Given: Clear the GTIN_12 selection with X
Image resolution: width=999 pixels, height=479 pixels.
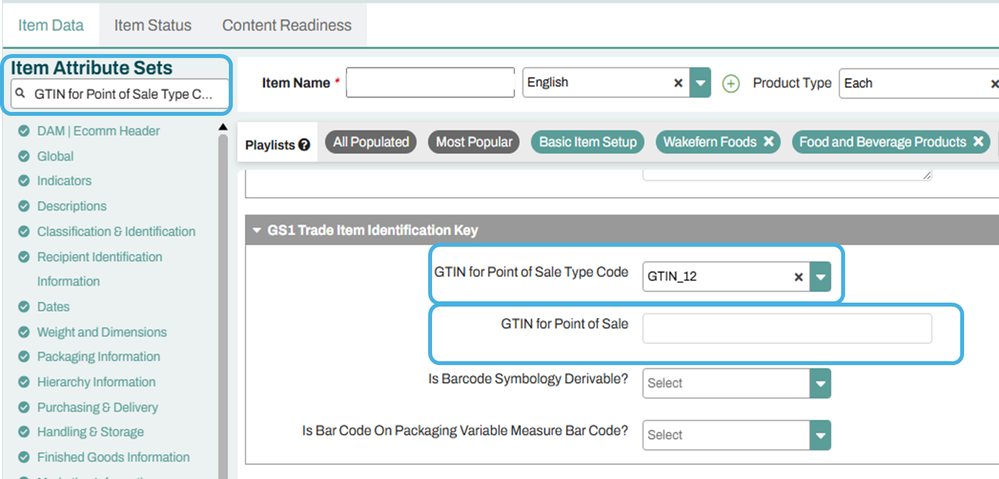Looking at the screenshot, I should (798, 277).
